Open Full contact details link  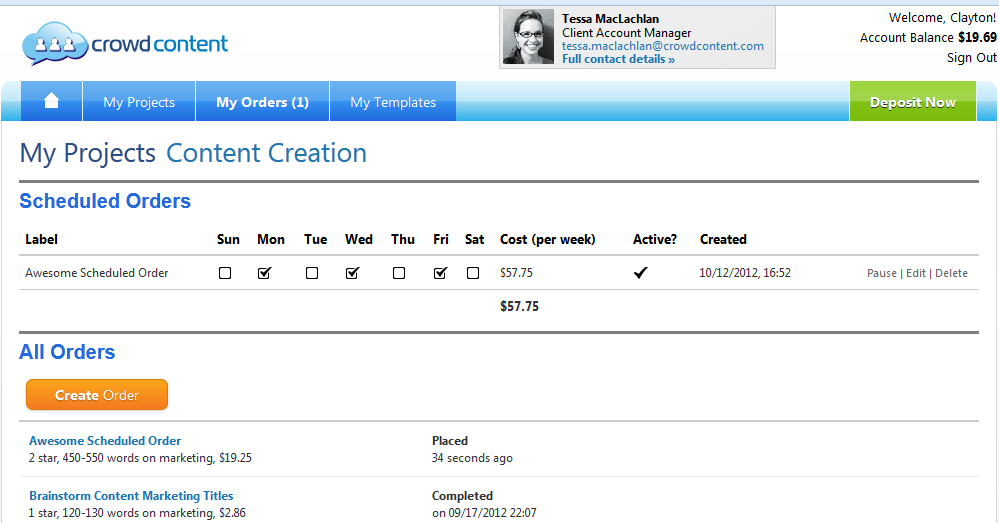pyautogui.click(x=618, y=59)
